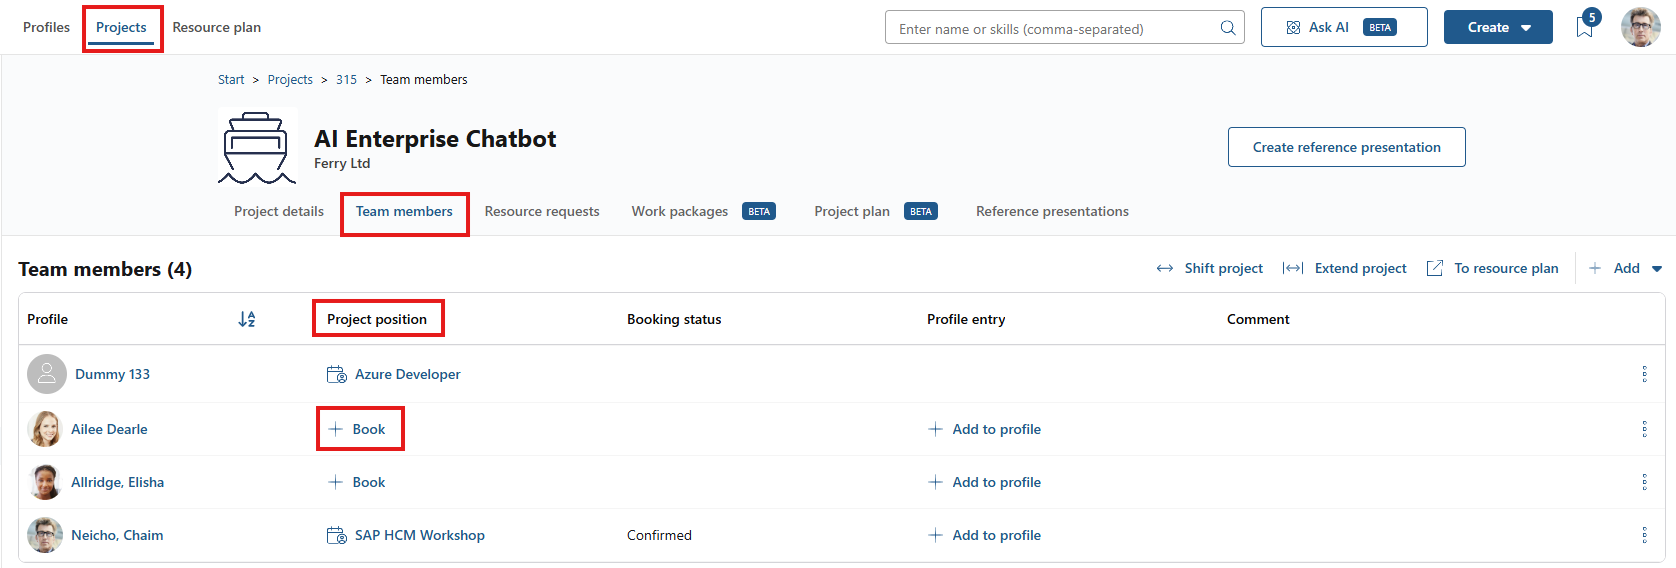The image size is (1676, 568).
Task: Open the Dummy 133 profile
Action: tap(112, 374)
